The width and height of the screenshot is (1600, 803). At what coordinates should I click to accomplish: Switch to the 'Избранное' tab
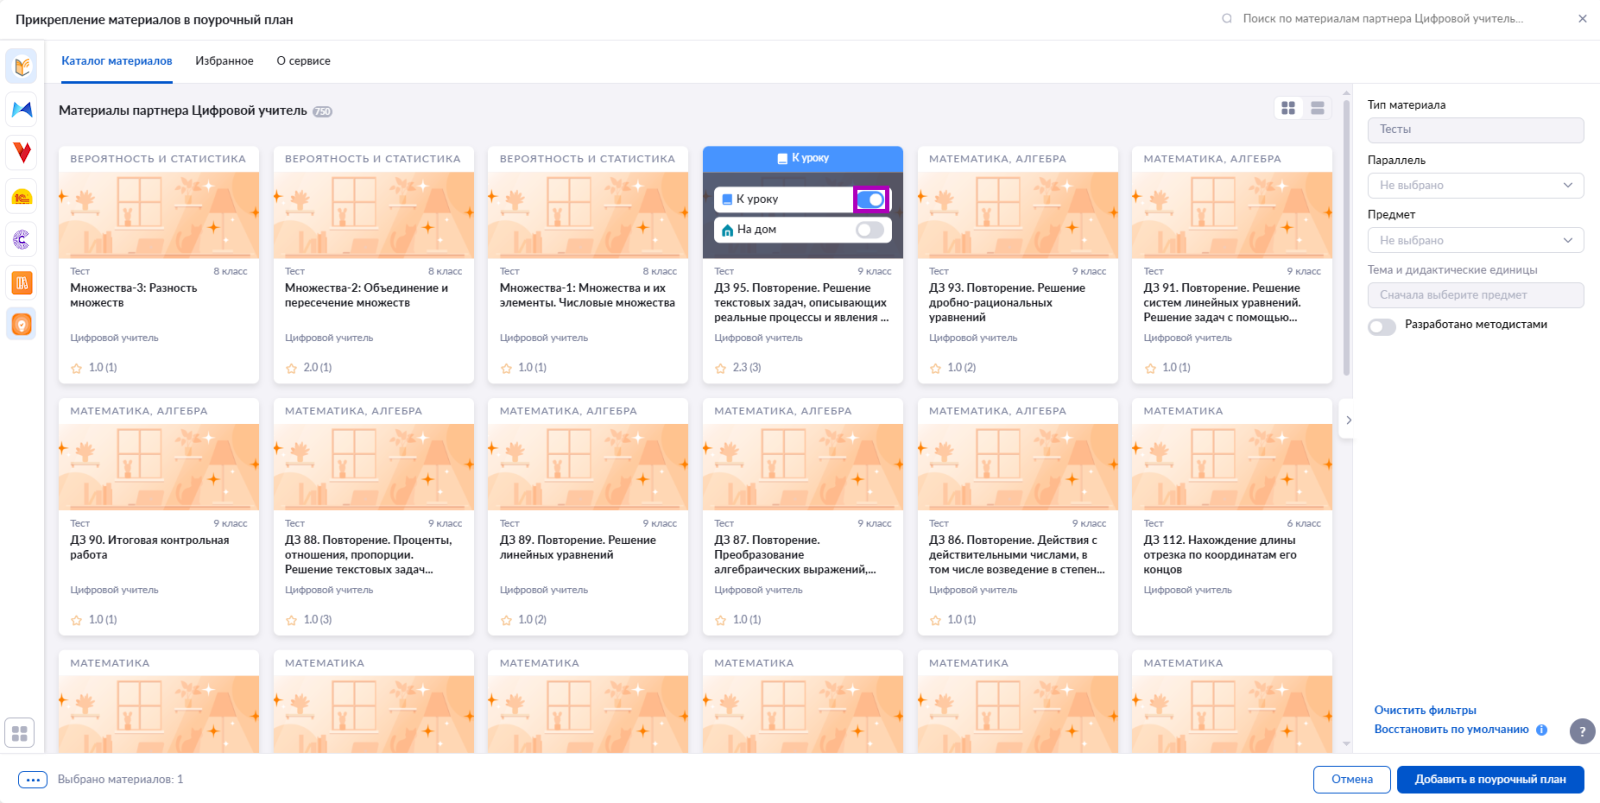pos(224,61)
